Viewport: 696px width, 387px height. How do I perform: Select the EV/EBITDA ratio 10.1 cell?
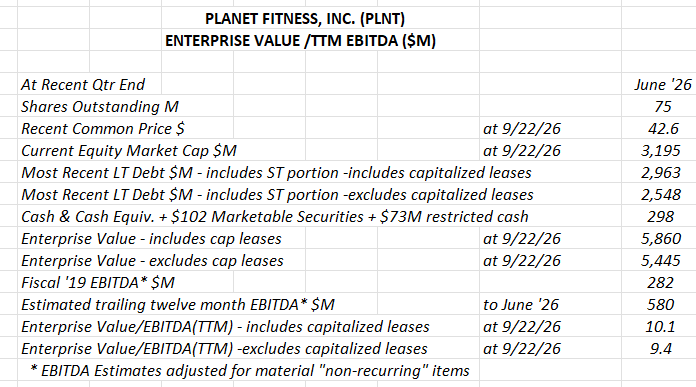point(660,327)
